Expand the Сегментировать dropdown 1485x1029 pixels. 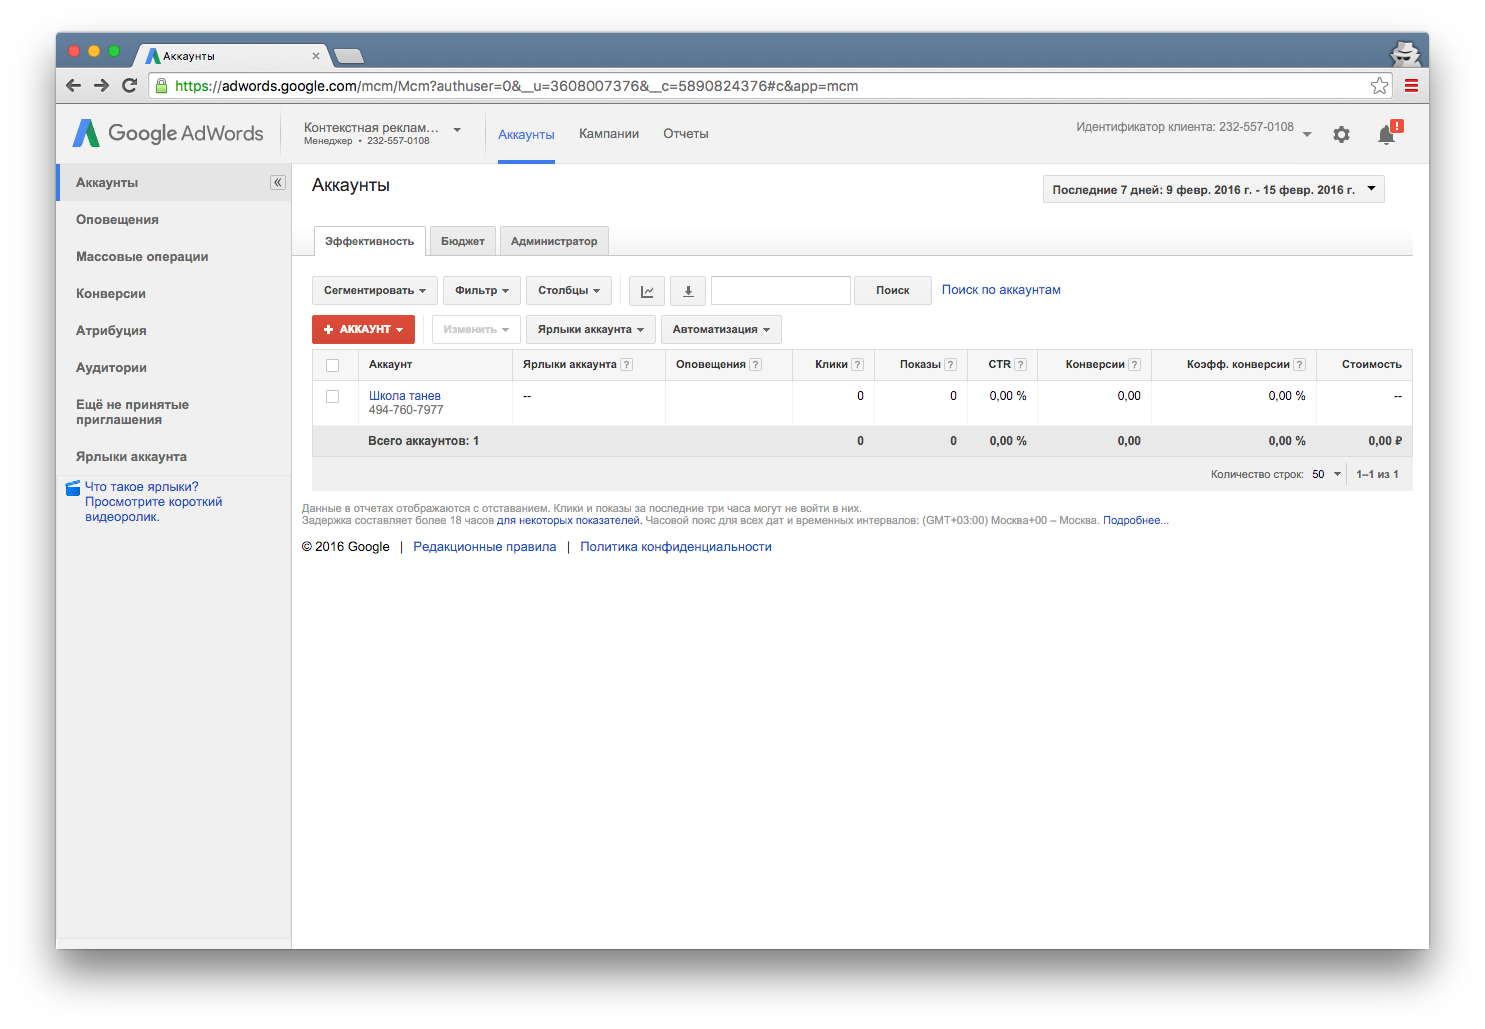374,291
